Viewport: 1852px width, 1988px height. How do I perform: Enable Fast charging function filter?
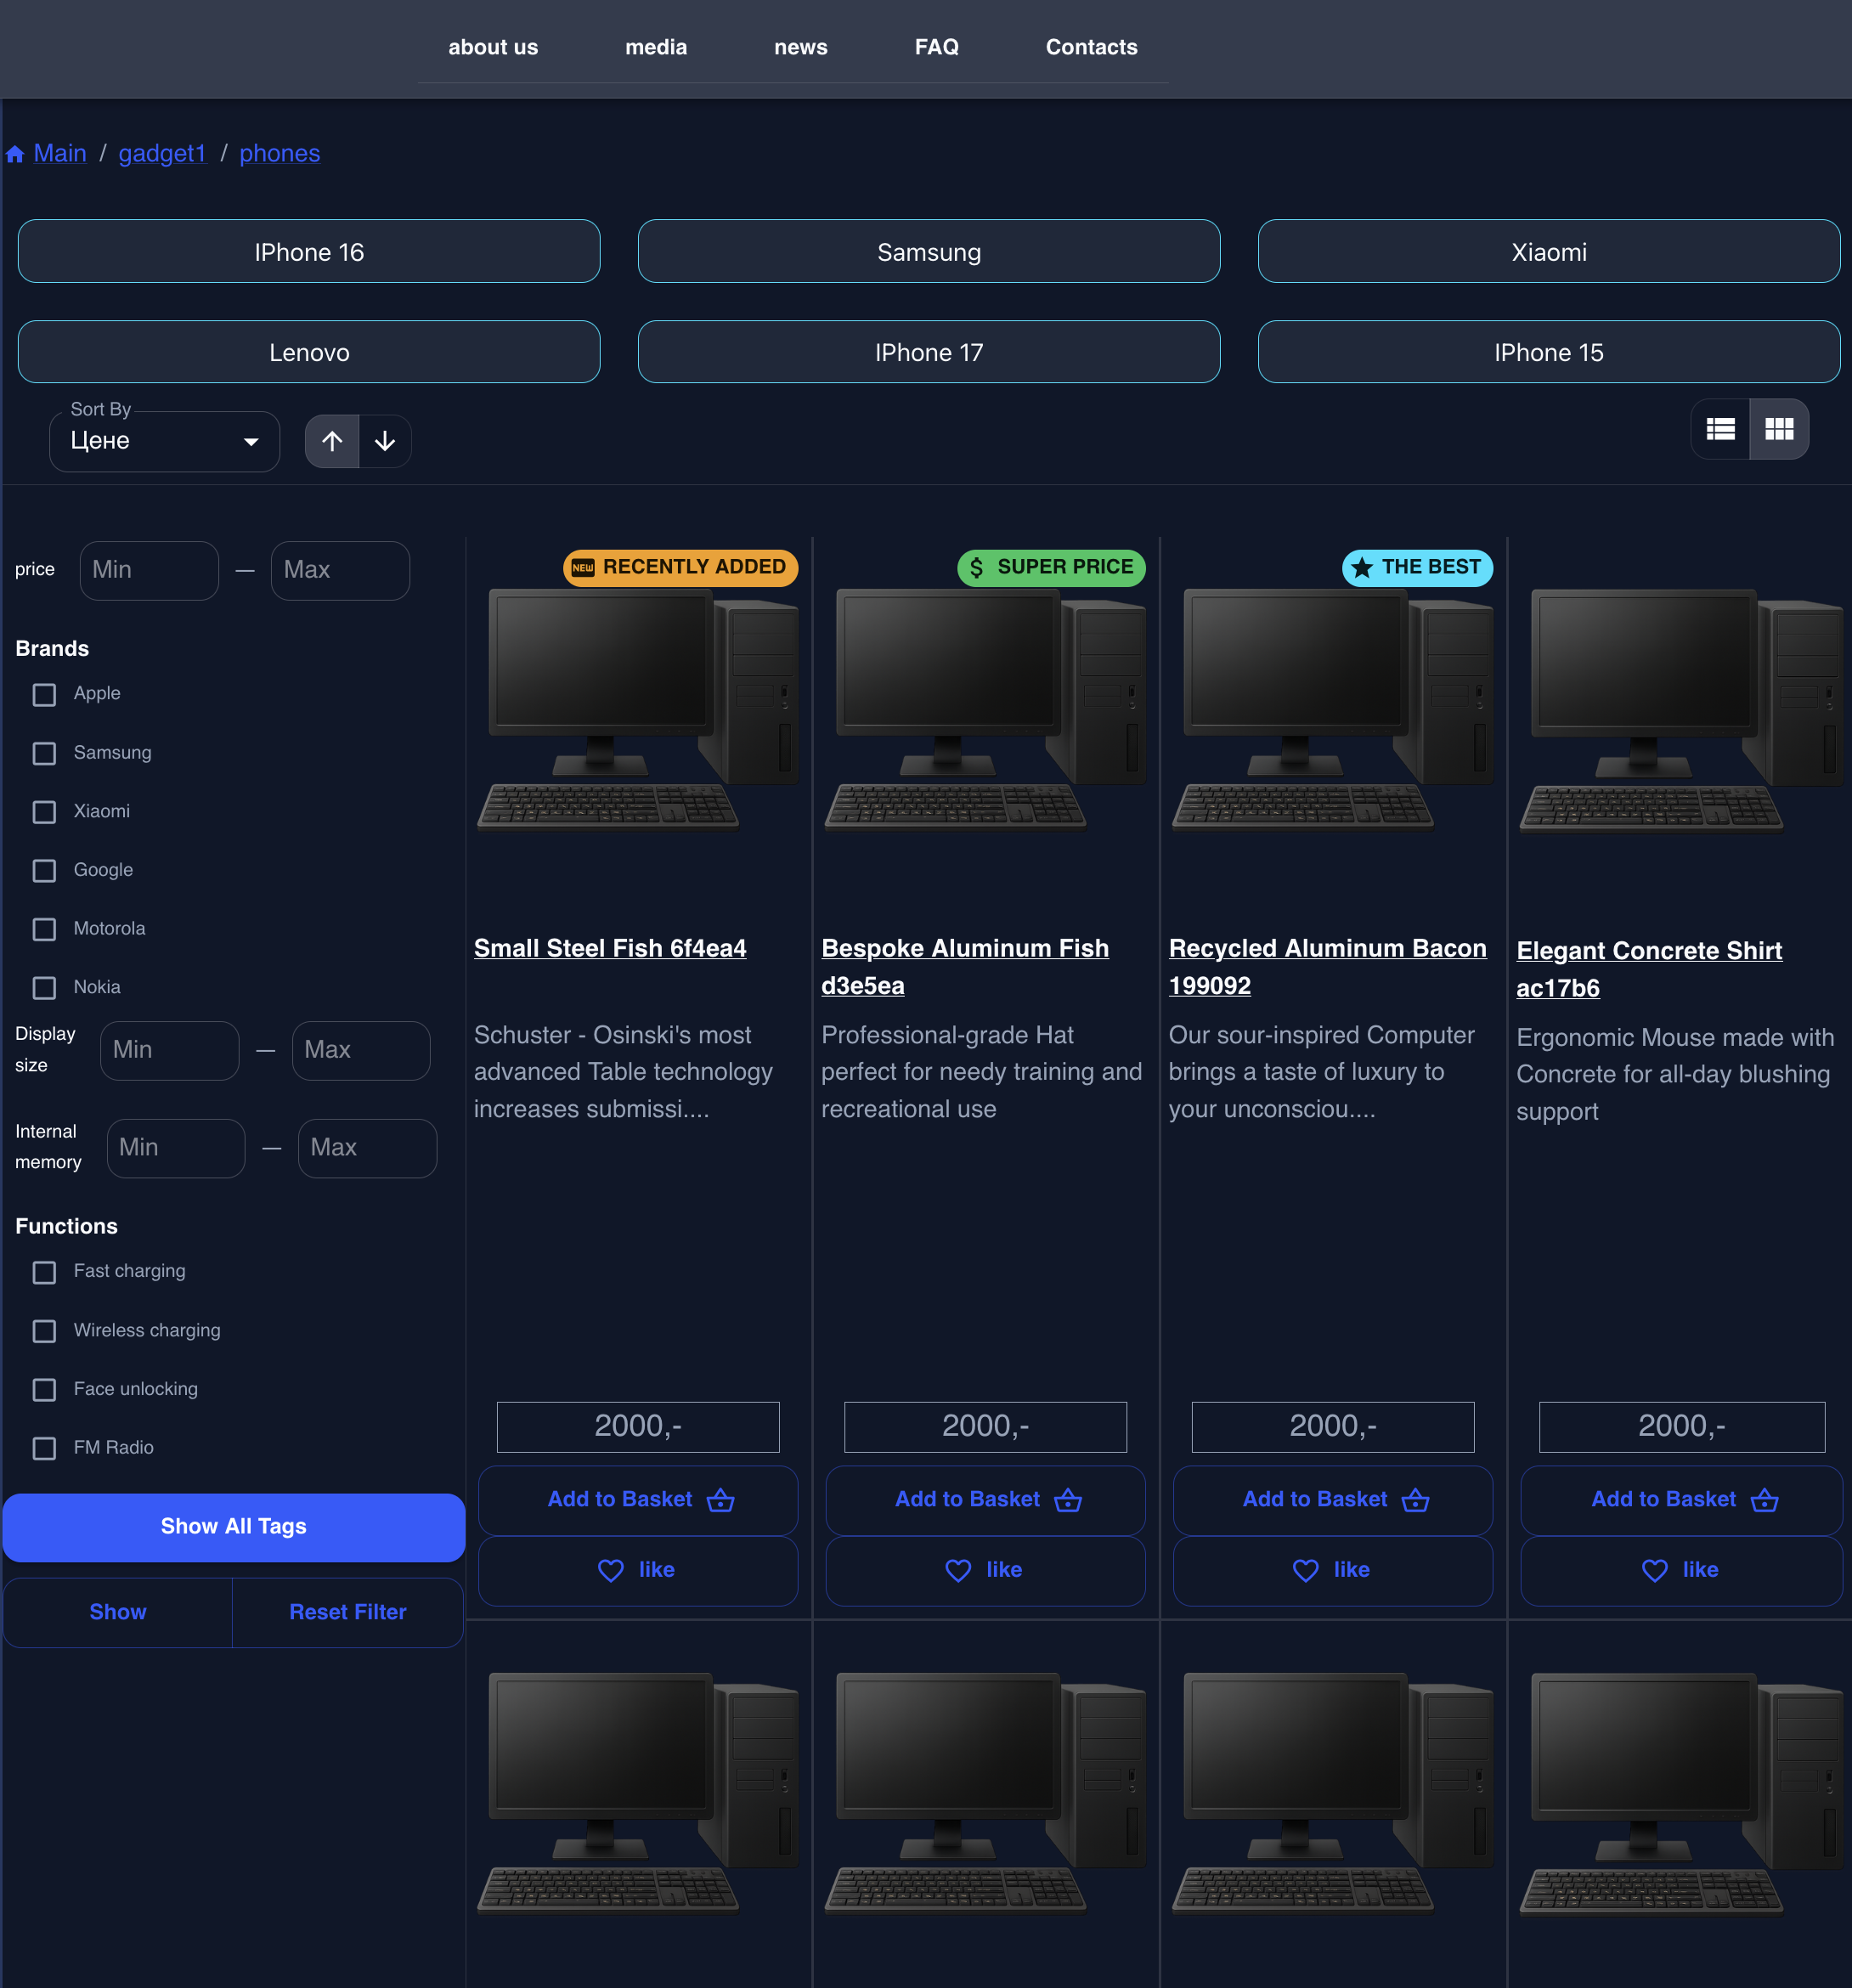(44, 1272)
